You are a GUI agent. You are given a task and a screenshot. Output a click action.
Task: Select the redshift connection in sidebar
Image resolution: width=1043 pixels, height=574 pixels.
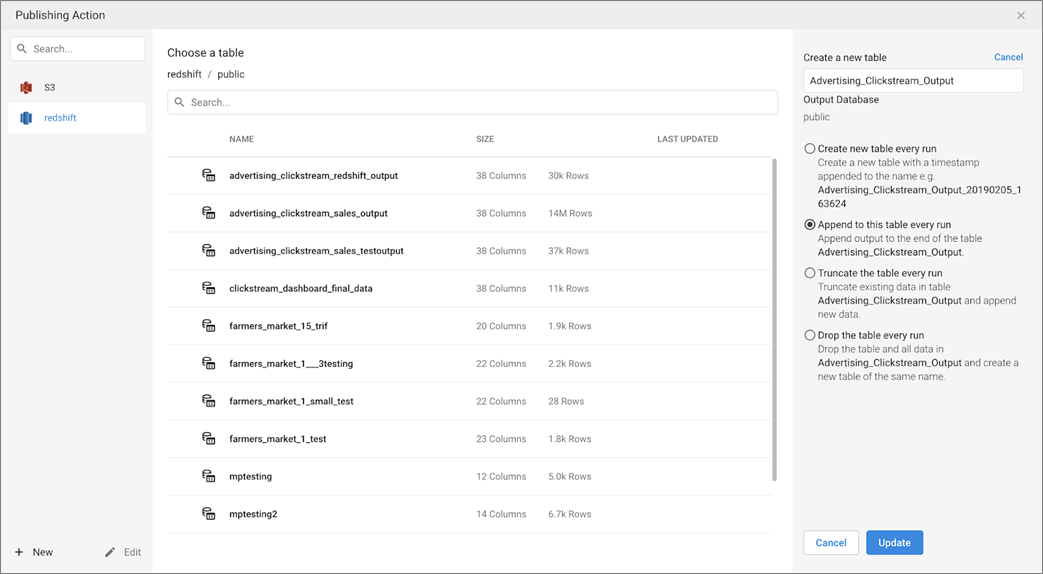[x=77, y=118]
